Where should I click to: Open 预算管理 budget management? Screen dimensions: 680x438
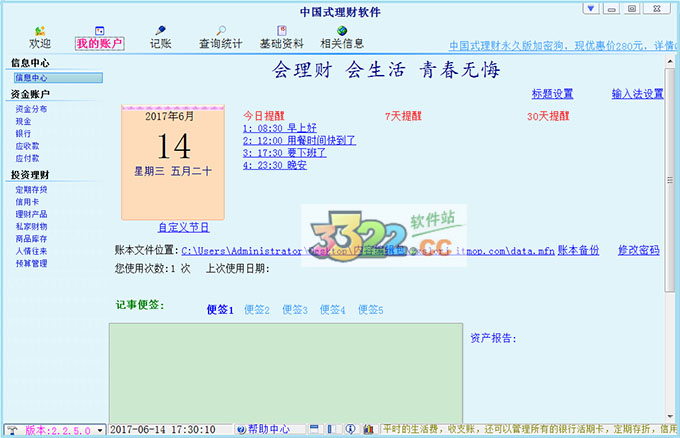[x=31, y=263]
